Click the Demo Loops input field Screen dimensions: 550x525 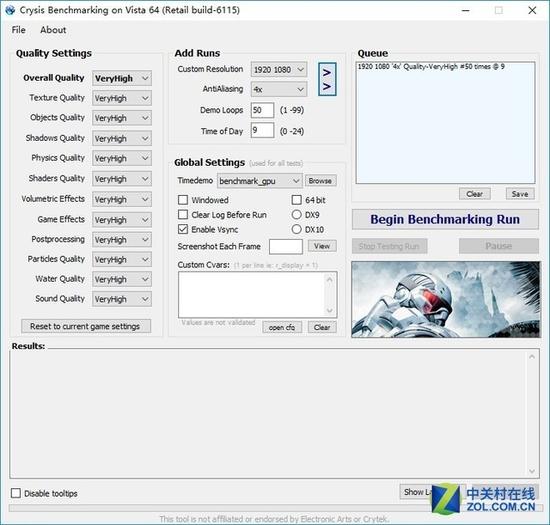[262, 110]
